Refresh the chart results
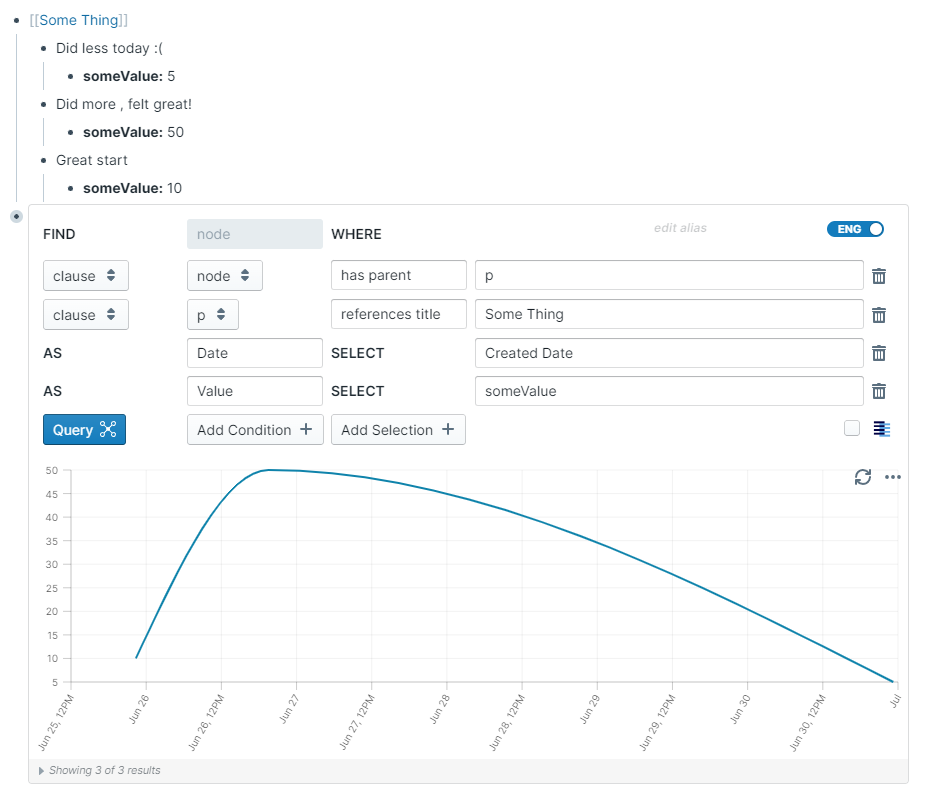 [x=863, y=477]
